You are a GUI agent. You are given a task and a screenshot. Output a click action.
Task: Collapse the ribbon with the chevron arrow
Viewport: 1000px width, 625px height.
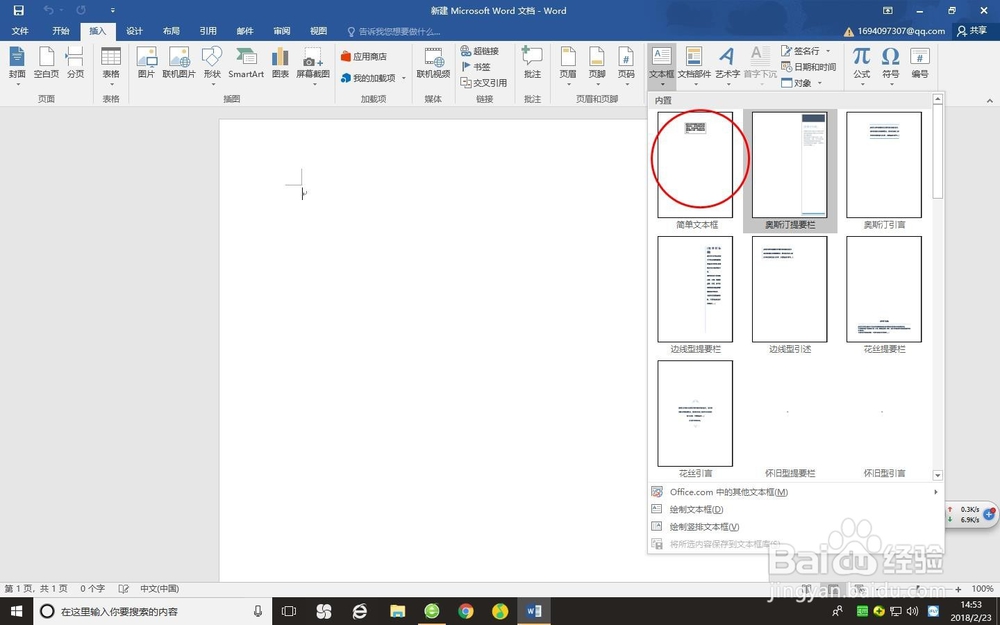click(x=990, y=100)
